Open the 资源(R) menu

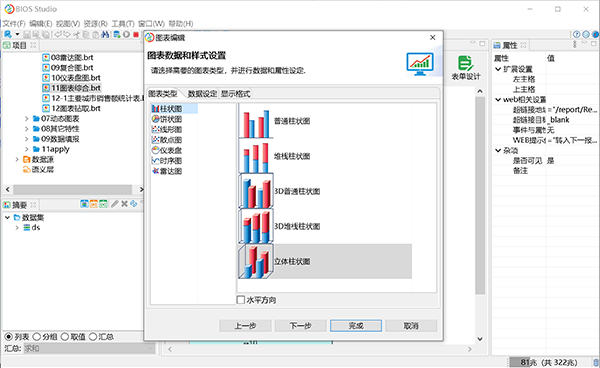pos(96,24)
